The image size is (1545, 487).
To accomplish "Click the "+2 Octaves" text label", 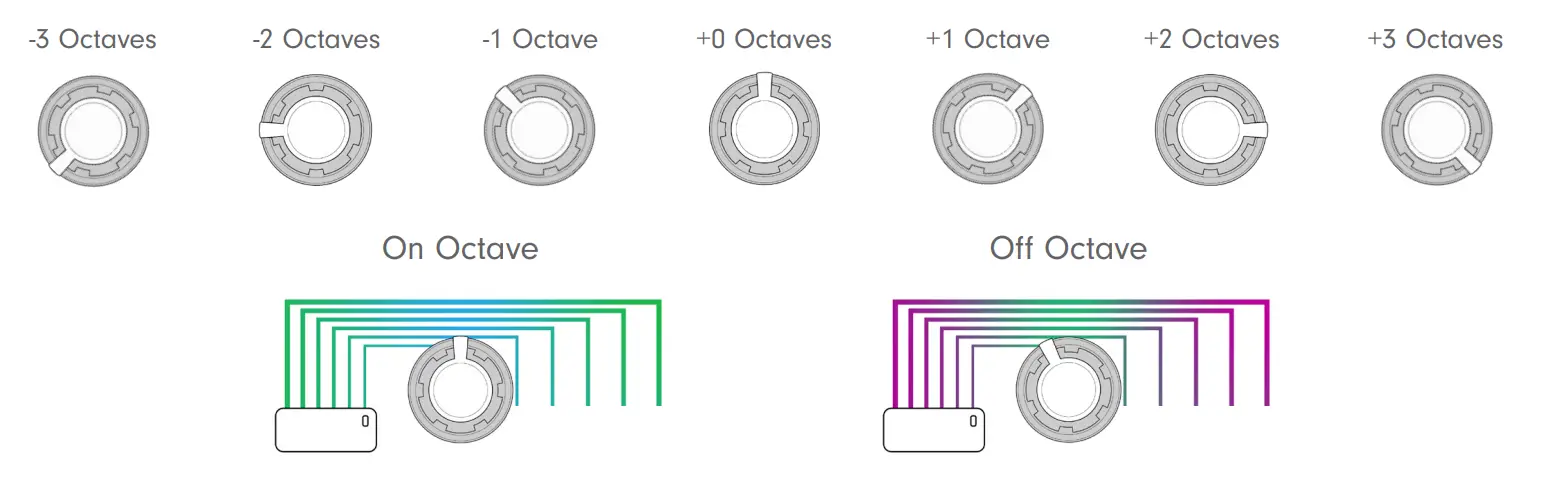I will (x=1211, y=40).
